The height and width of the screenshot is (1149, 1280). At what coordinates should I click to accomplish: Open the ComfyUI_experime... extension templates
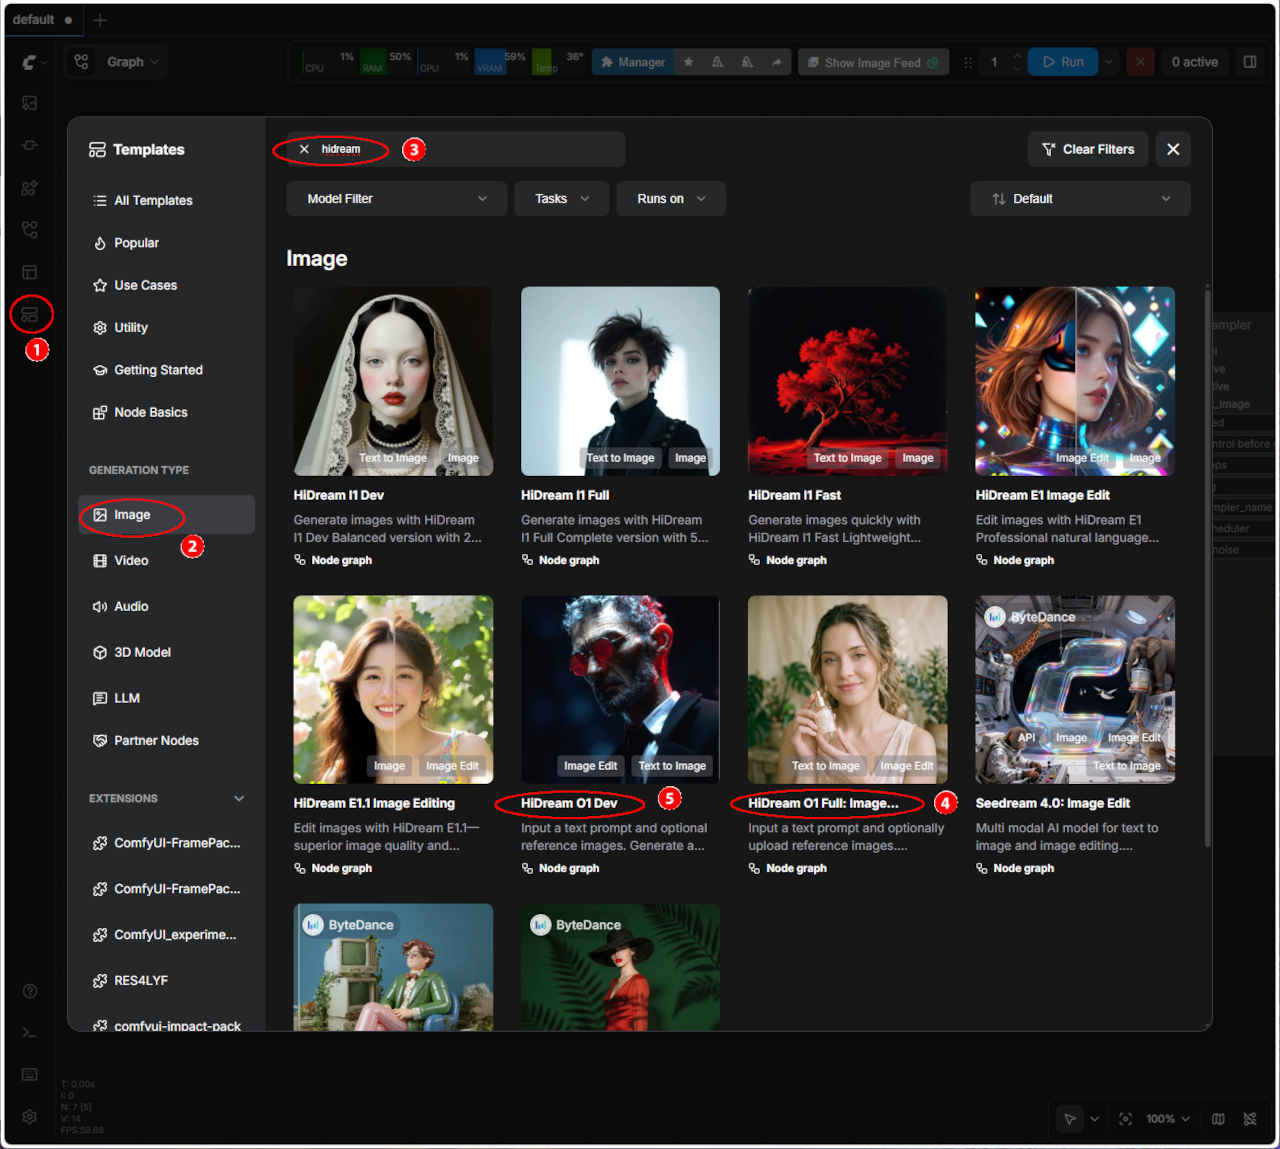tap(166, 935)
